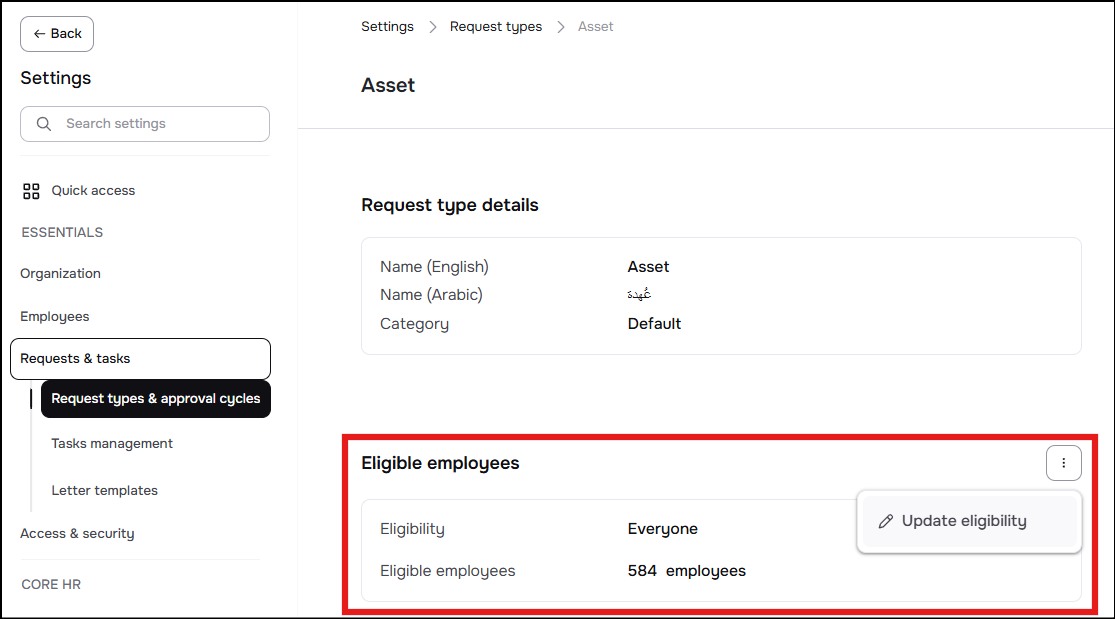This screenshot has height=619, width=1115.
Task: Navigate to the Request types breadcrumb
Action: point(496,27)
